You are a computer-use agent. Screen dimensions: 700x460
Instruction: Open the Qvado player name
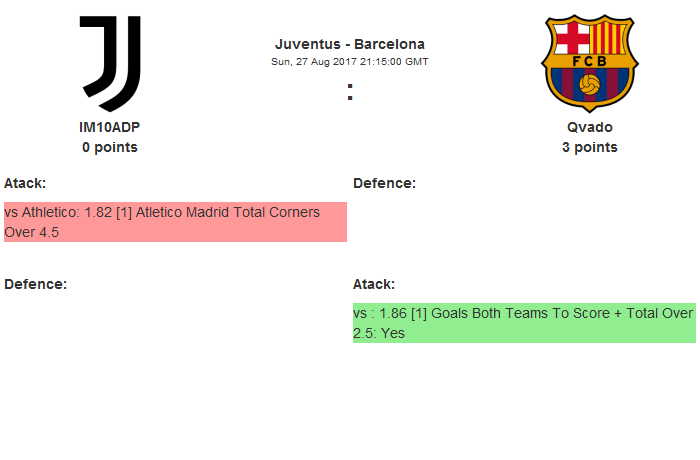589,128
